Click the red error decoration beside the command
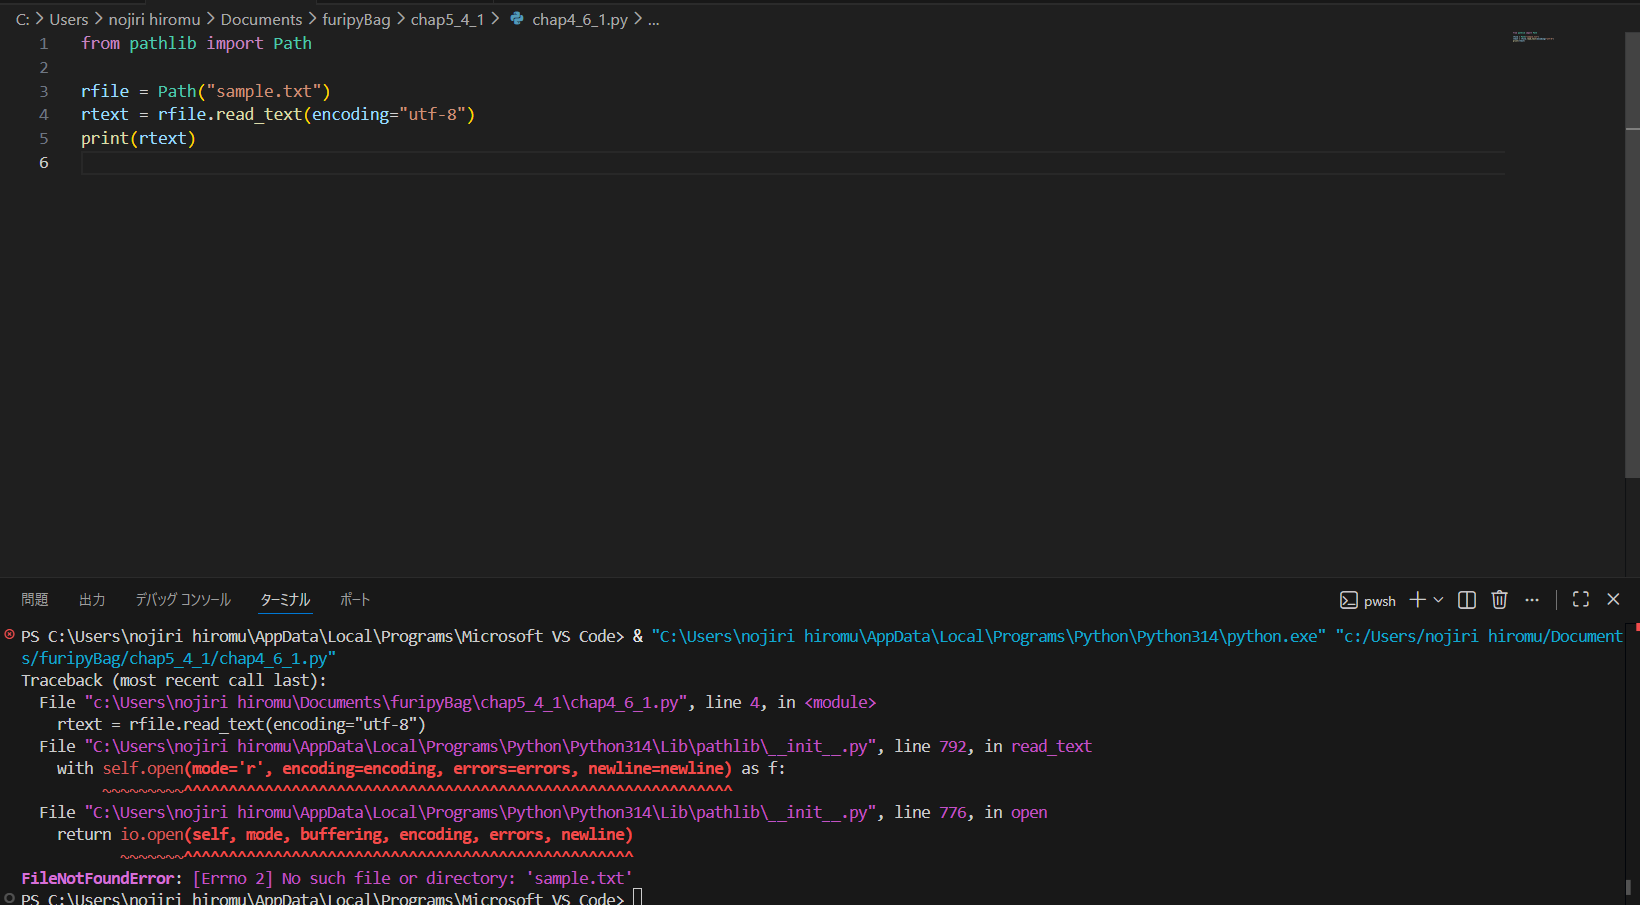This screenshot has width=1640, height=905. point(10,635)
